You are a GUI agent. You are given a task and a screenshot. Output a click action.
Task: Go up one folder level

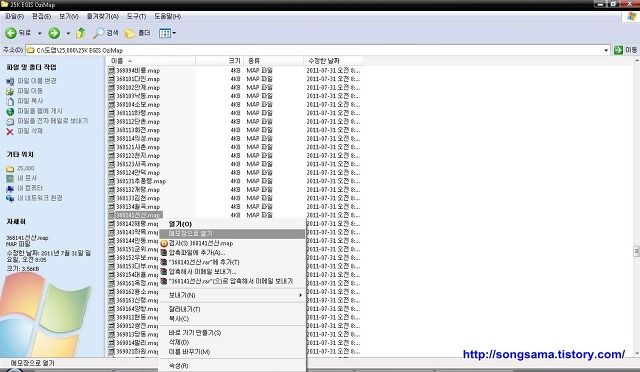point(81,33)
